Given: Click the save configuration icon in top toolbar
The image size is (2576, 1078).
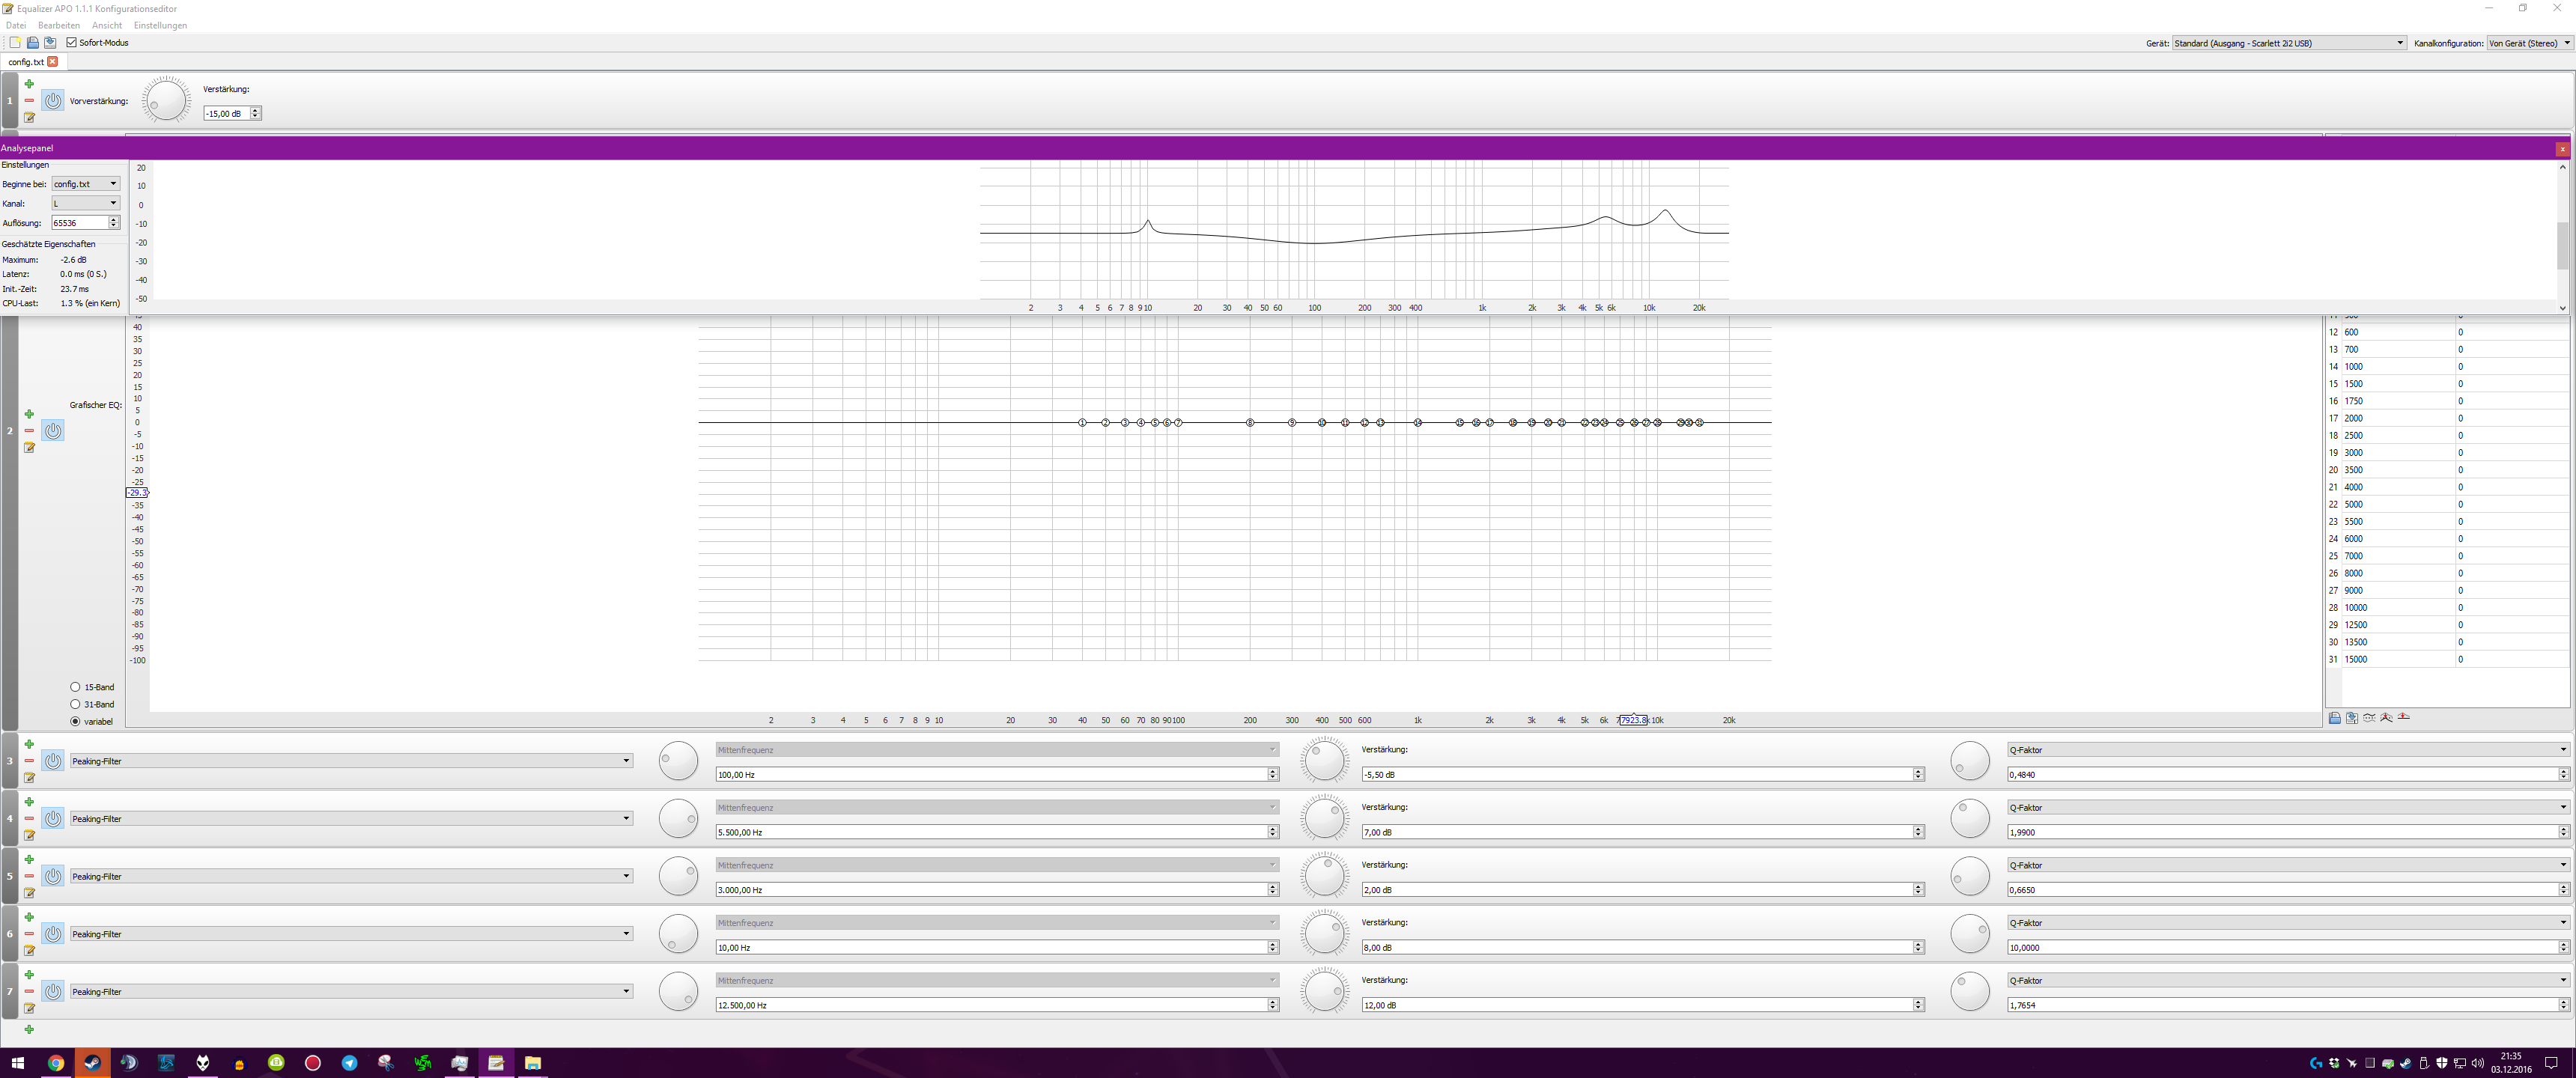Looking at the screenshot, I should [x=50, y=43].
